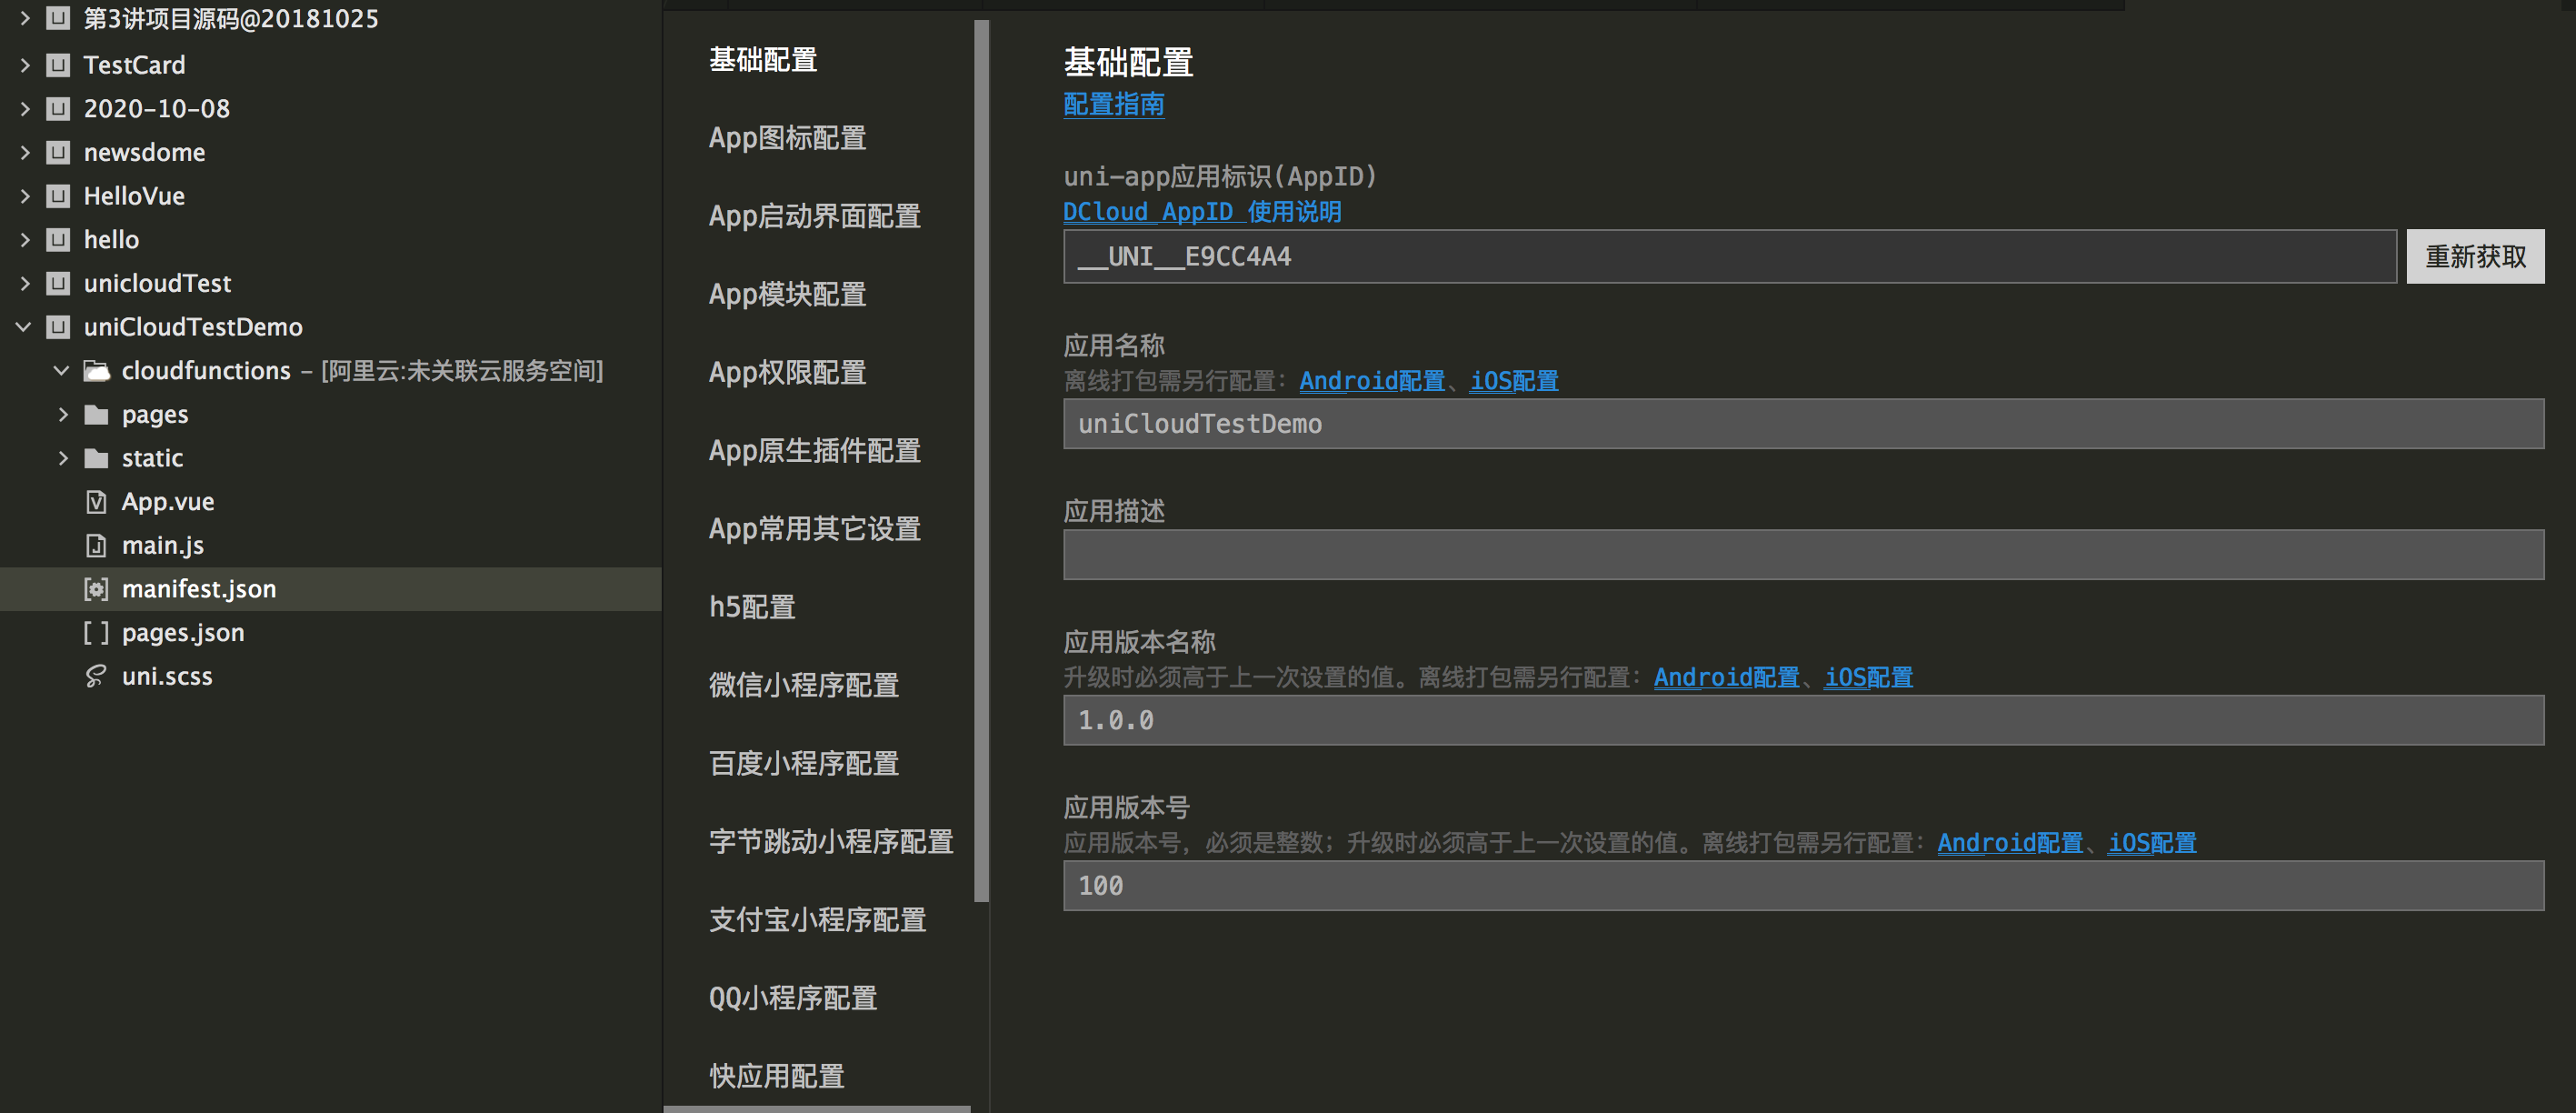Select the manifest.json file icon

[95, 589]
